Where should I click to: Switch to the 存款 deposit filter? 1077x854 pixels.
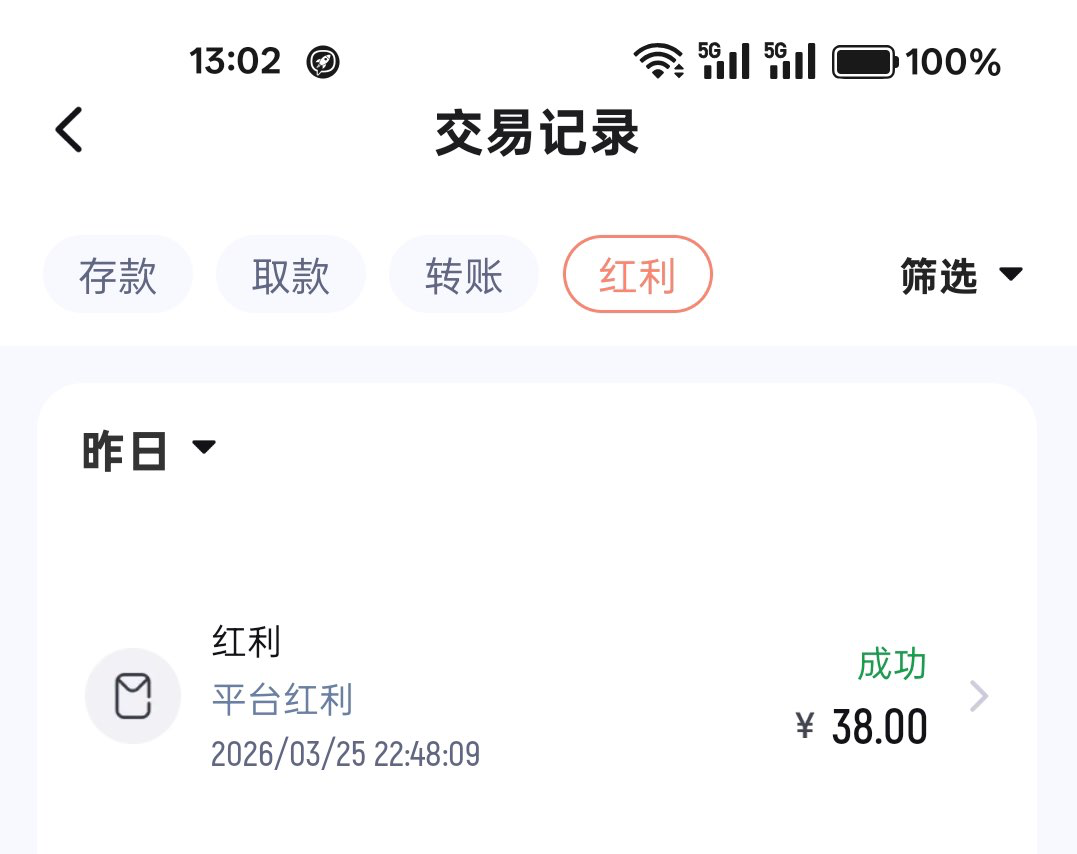coord(118,275)
